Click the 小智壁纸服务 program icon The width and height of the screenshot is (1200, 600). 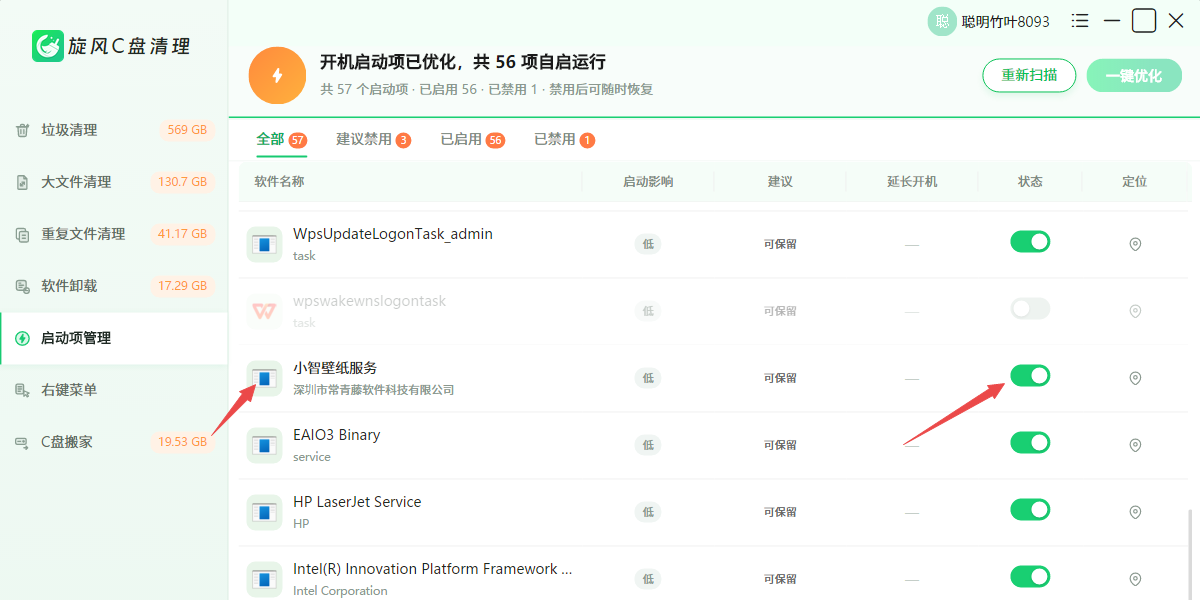tap(265, 378)
